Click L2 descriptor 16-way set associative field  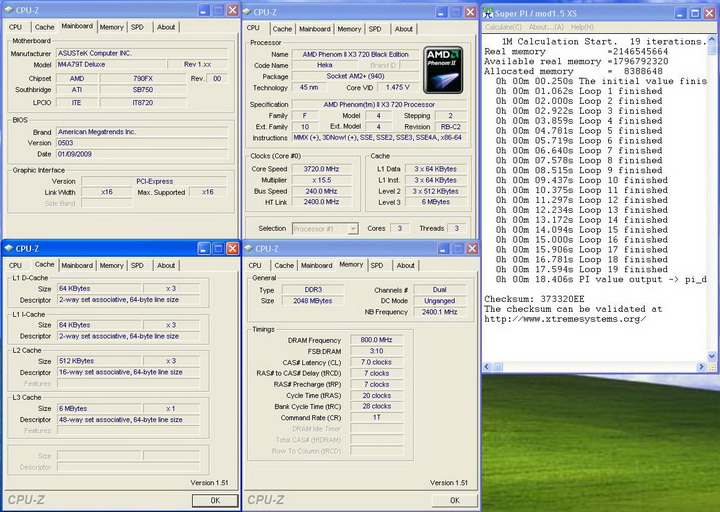(x=129, y=372)
